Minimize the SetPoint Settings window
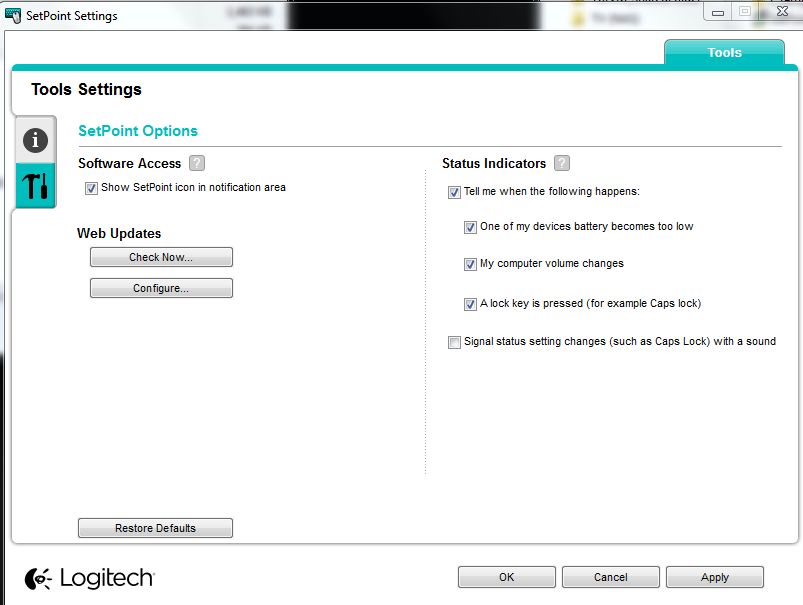This screenshot has width=803, height=605. pos(718,12)
